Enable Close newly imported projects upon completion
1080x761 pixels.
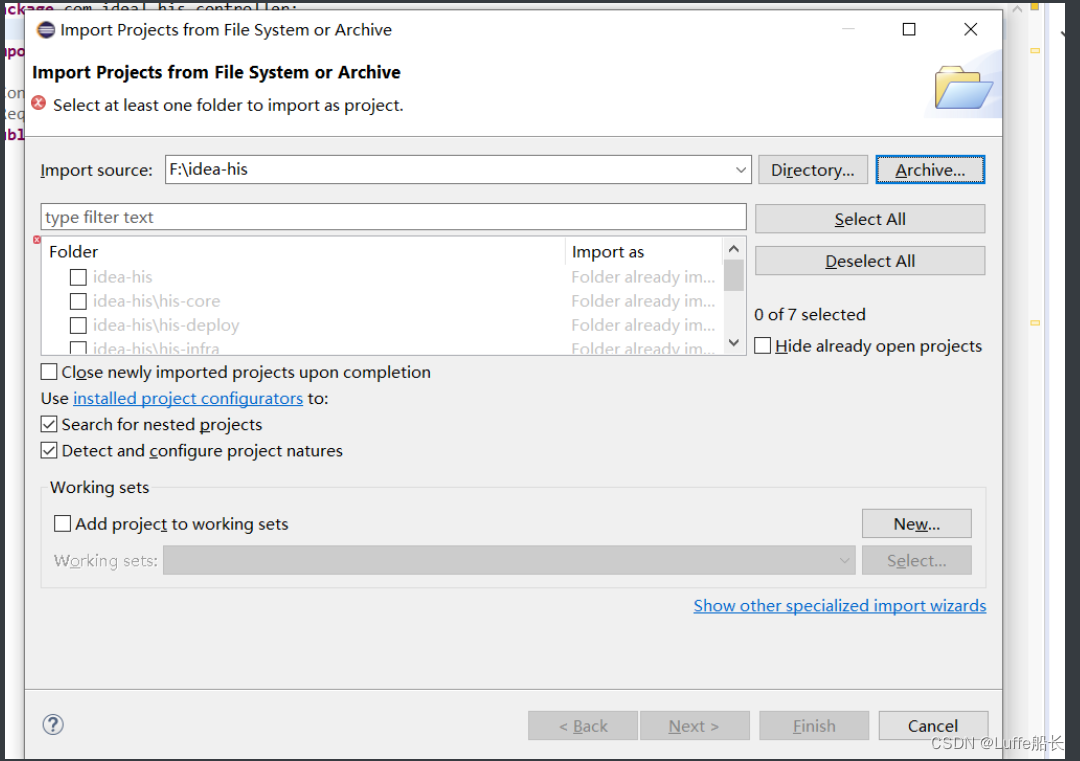(x=48, y=371)
